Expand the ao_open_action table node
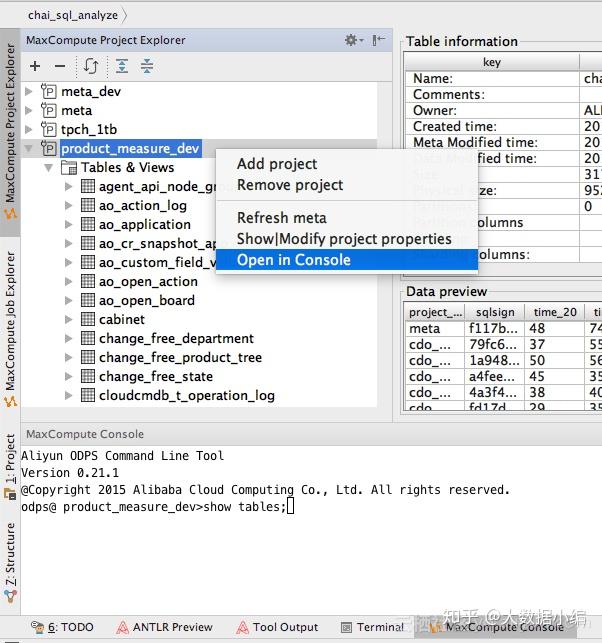Screen dimensions: 602x643 pos(68,281)
